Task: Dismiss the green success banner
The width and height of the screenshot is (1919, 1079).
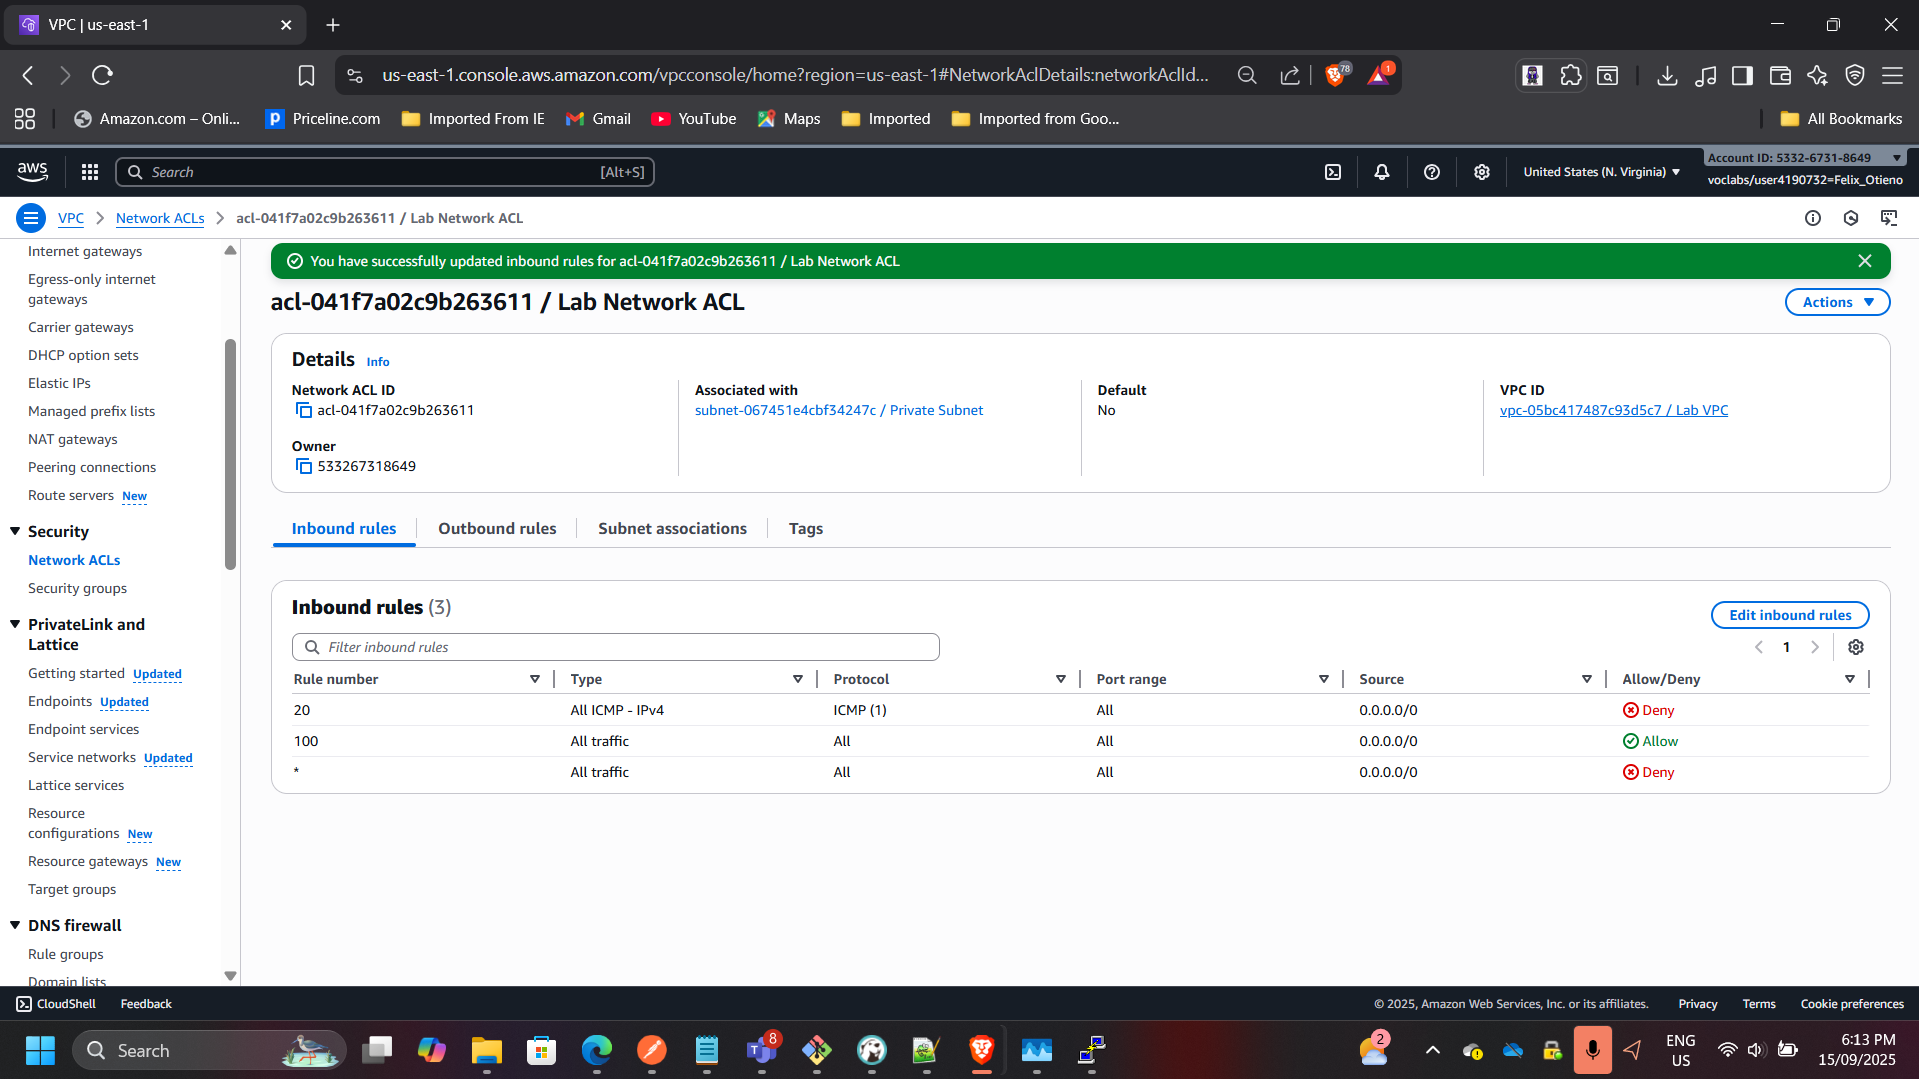Action: (x=1864, y=261)
